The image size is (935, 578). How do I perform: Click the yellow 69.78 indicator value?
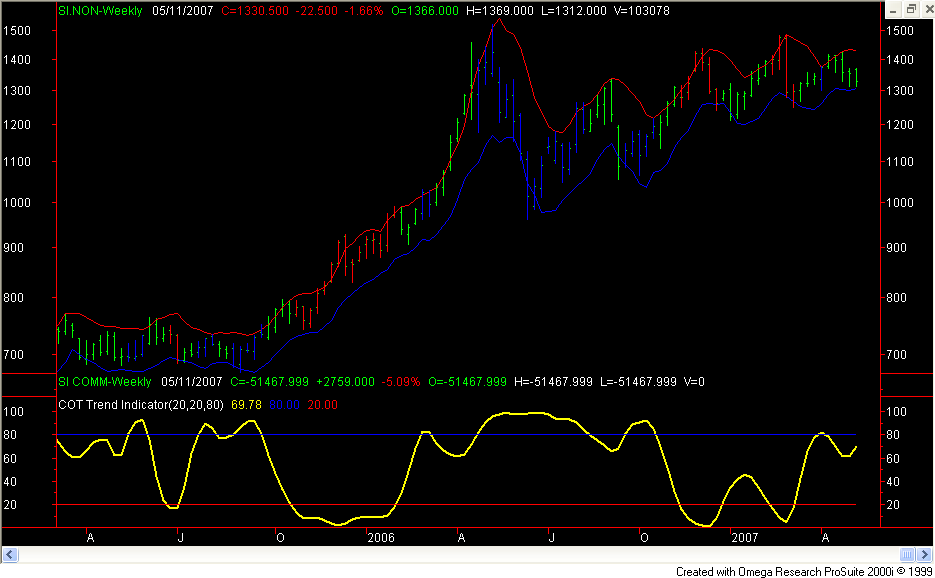(246, 405)
